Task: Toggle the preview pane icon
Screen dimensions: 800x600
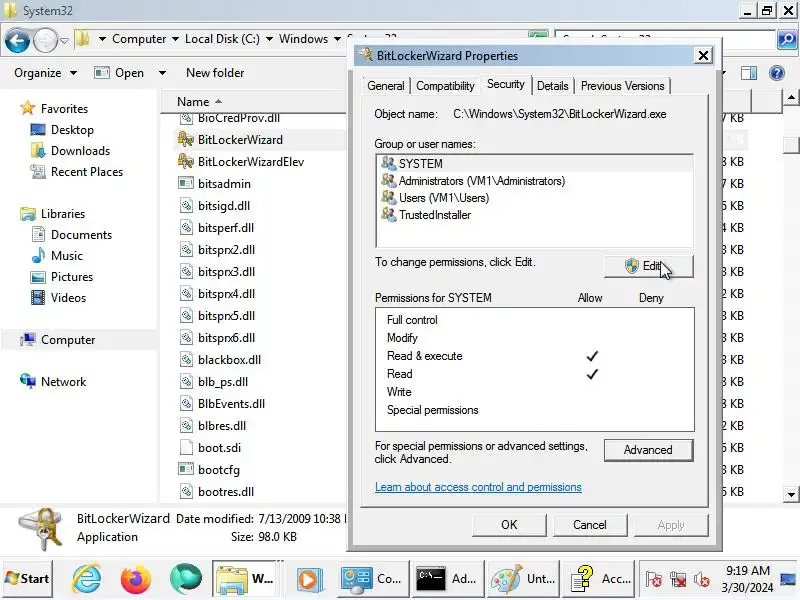Action: pos(748,73)
